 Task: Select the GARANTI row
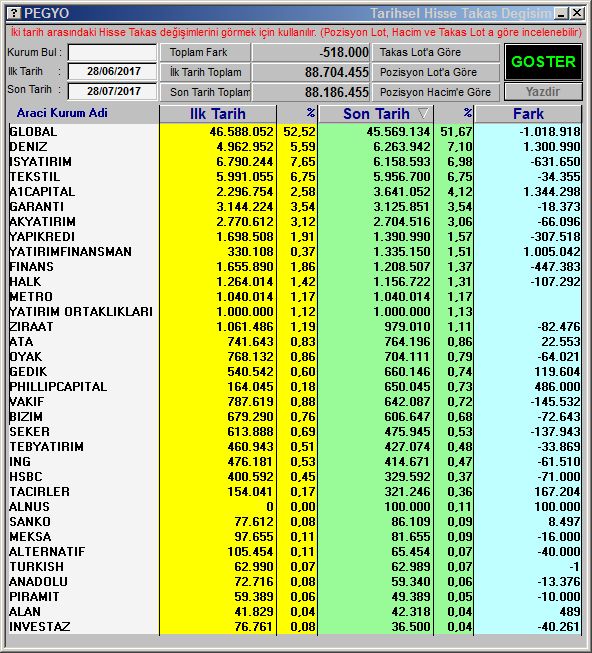[x=295, y=207]
